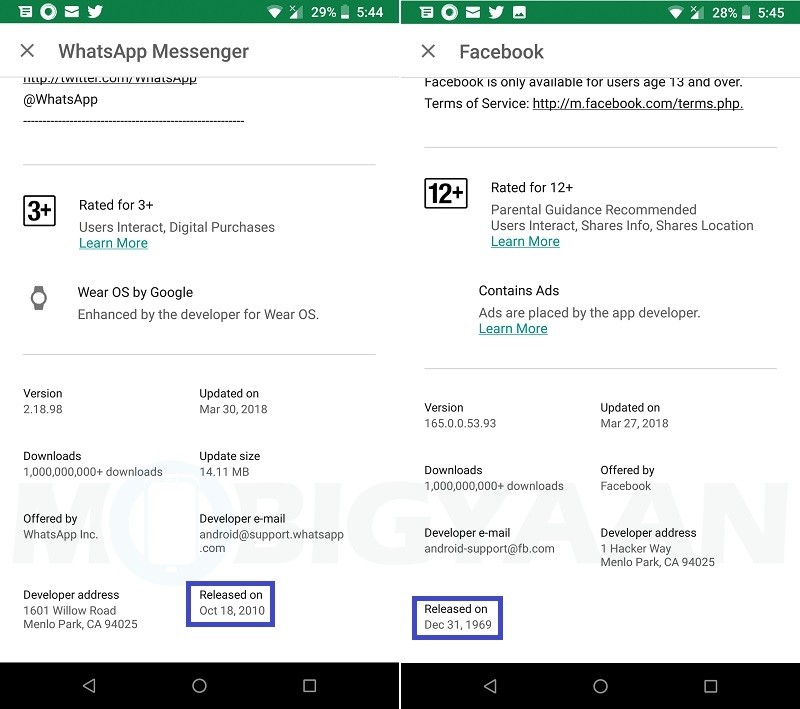Select 'Mar 27, 2018' updated date

tap(634, 423)
